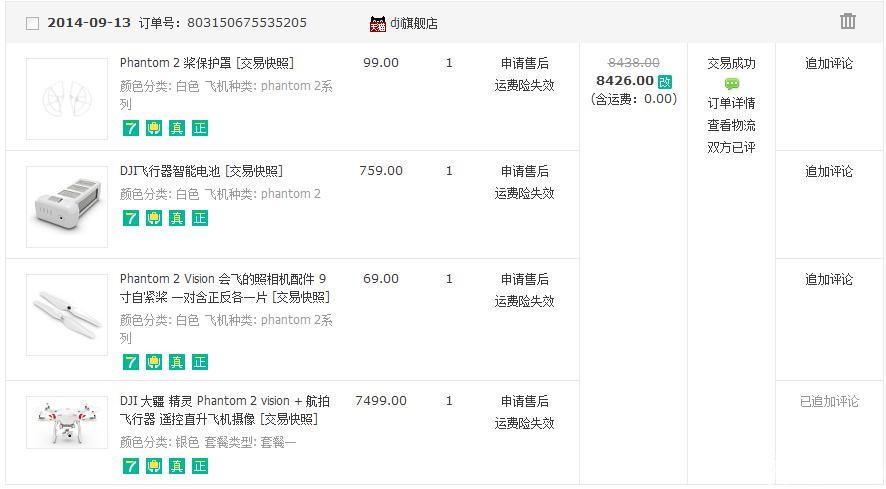Open 订单详情 order details
The height and width of the screenshot is (489, 886).
(731, 103)
